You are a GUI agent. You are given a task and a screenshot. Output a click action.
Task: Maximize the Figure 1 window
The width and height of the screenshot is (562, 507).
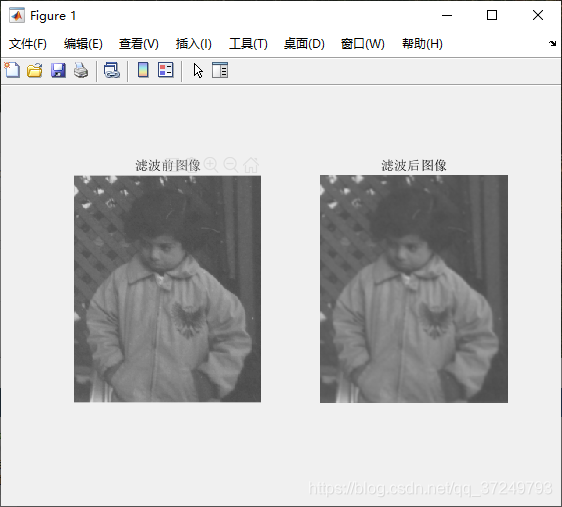click(x=492, y=15)
